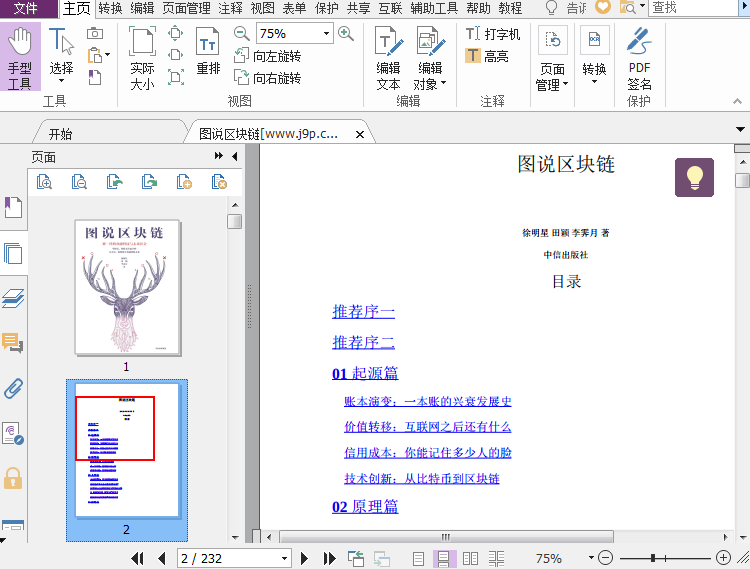The width and height of the screenshot is (750, 569).
Task: Open the Comments side panel
Action: [x=13, y=343]
